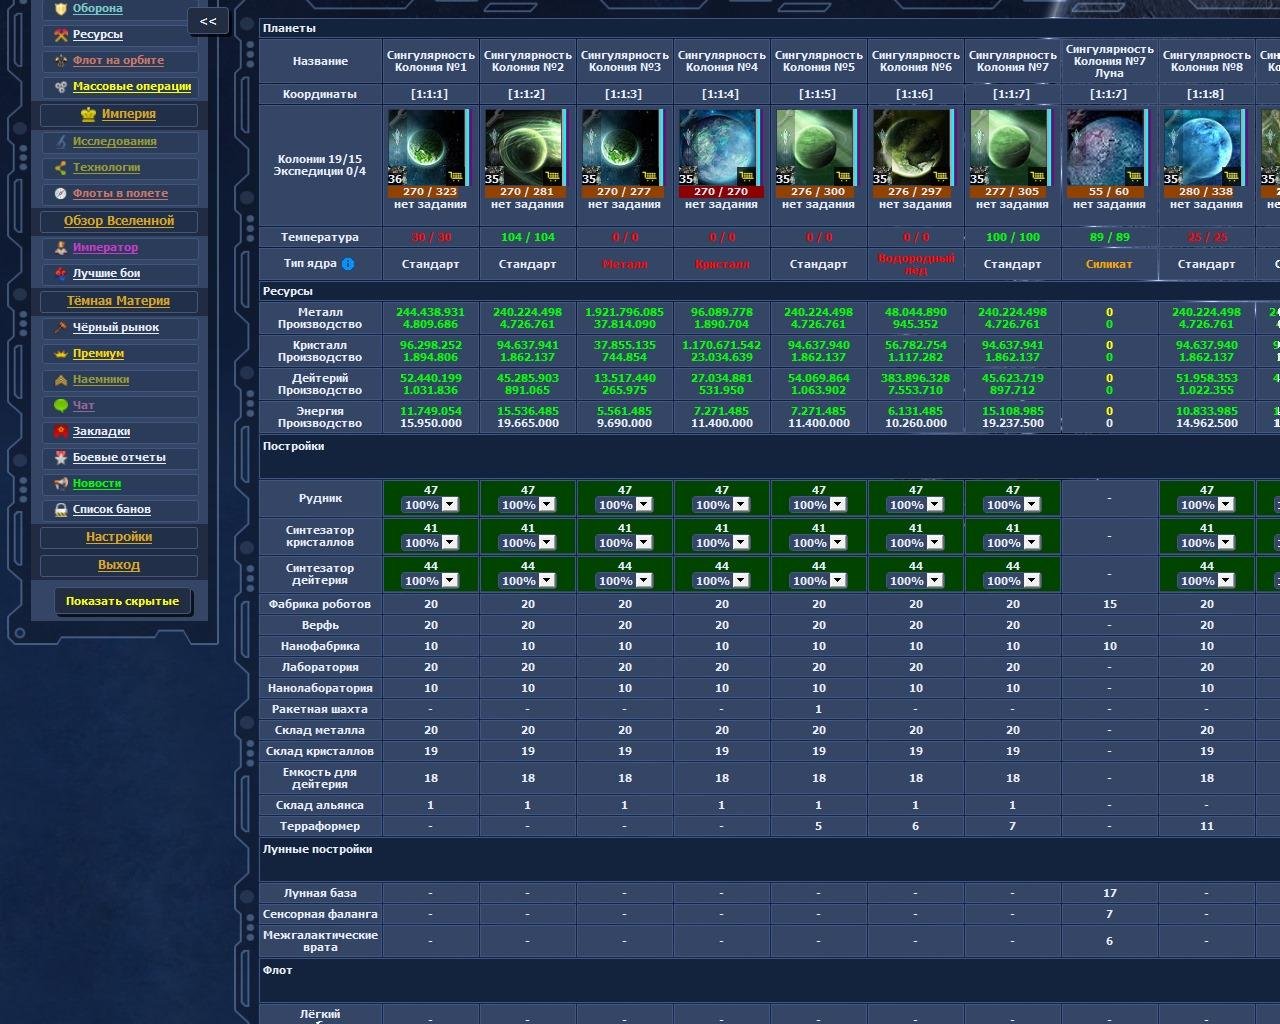The width and height of the screenshot is (1280, 1024).
Task: Click the Ресурсы crossed-tools icon
Action: (60, 35)
